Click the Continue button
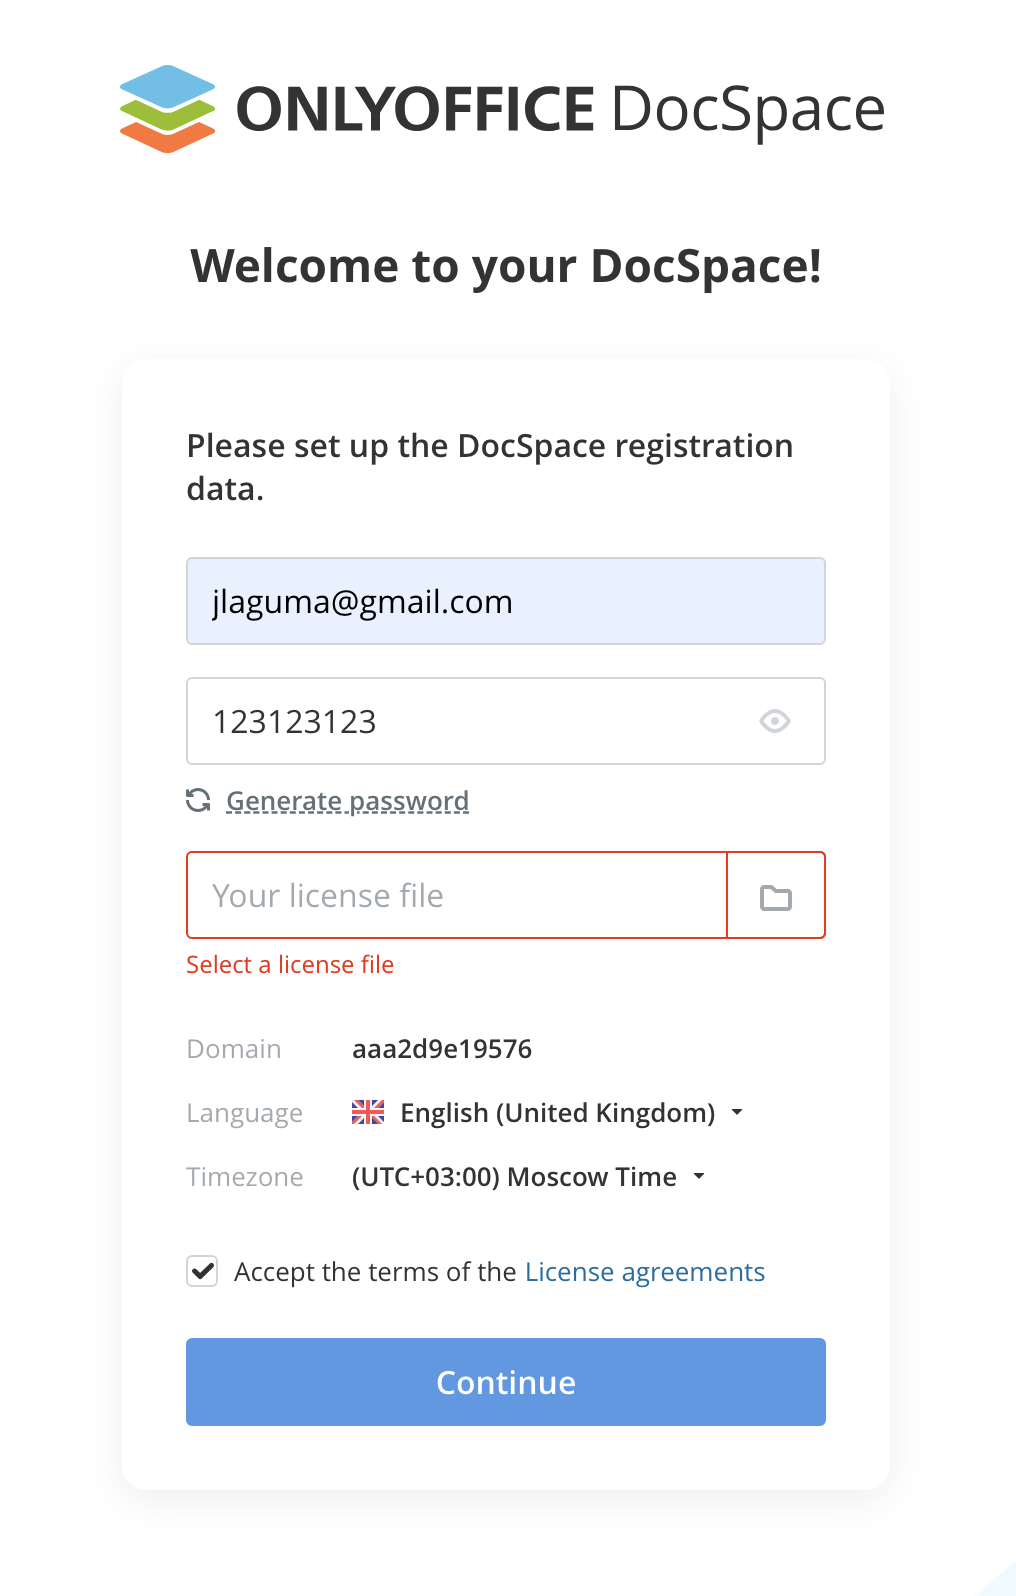This screenshot has width=1016, height=1596. 506,1382
